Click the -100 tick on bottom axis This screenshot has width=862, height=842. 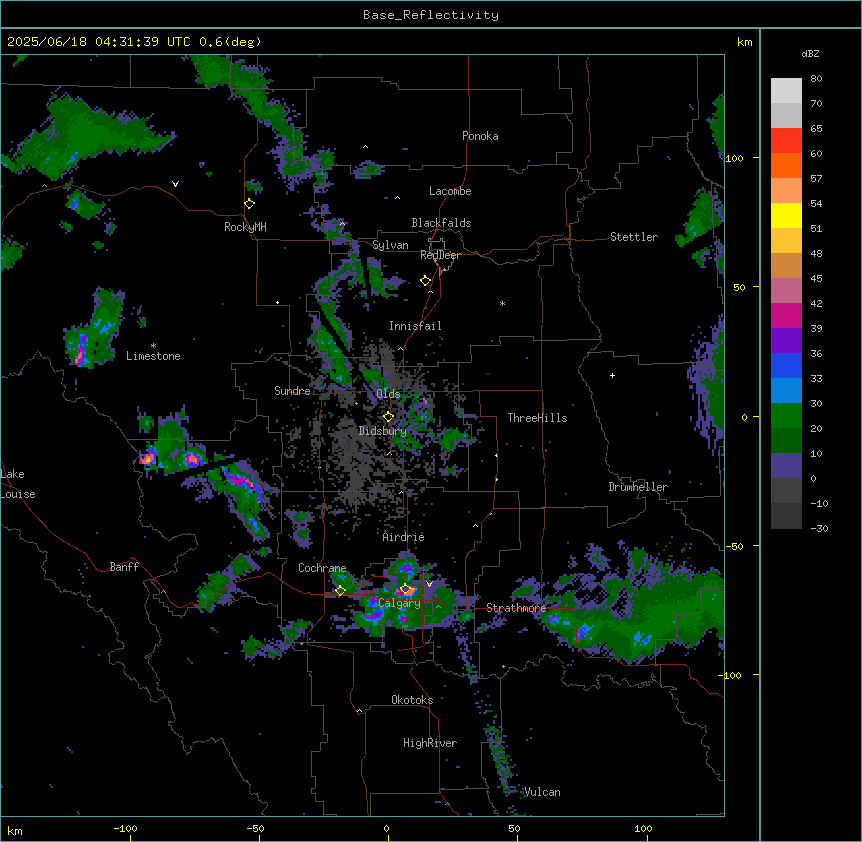click(x=125, y=828)
